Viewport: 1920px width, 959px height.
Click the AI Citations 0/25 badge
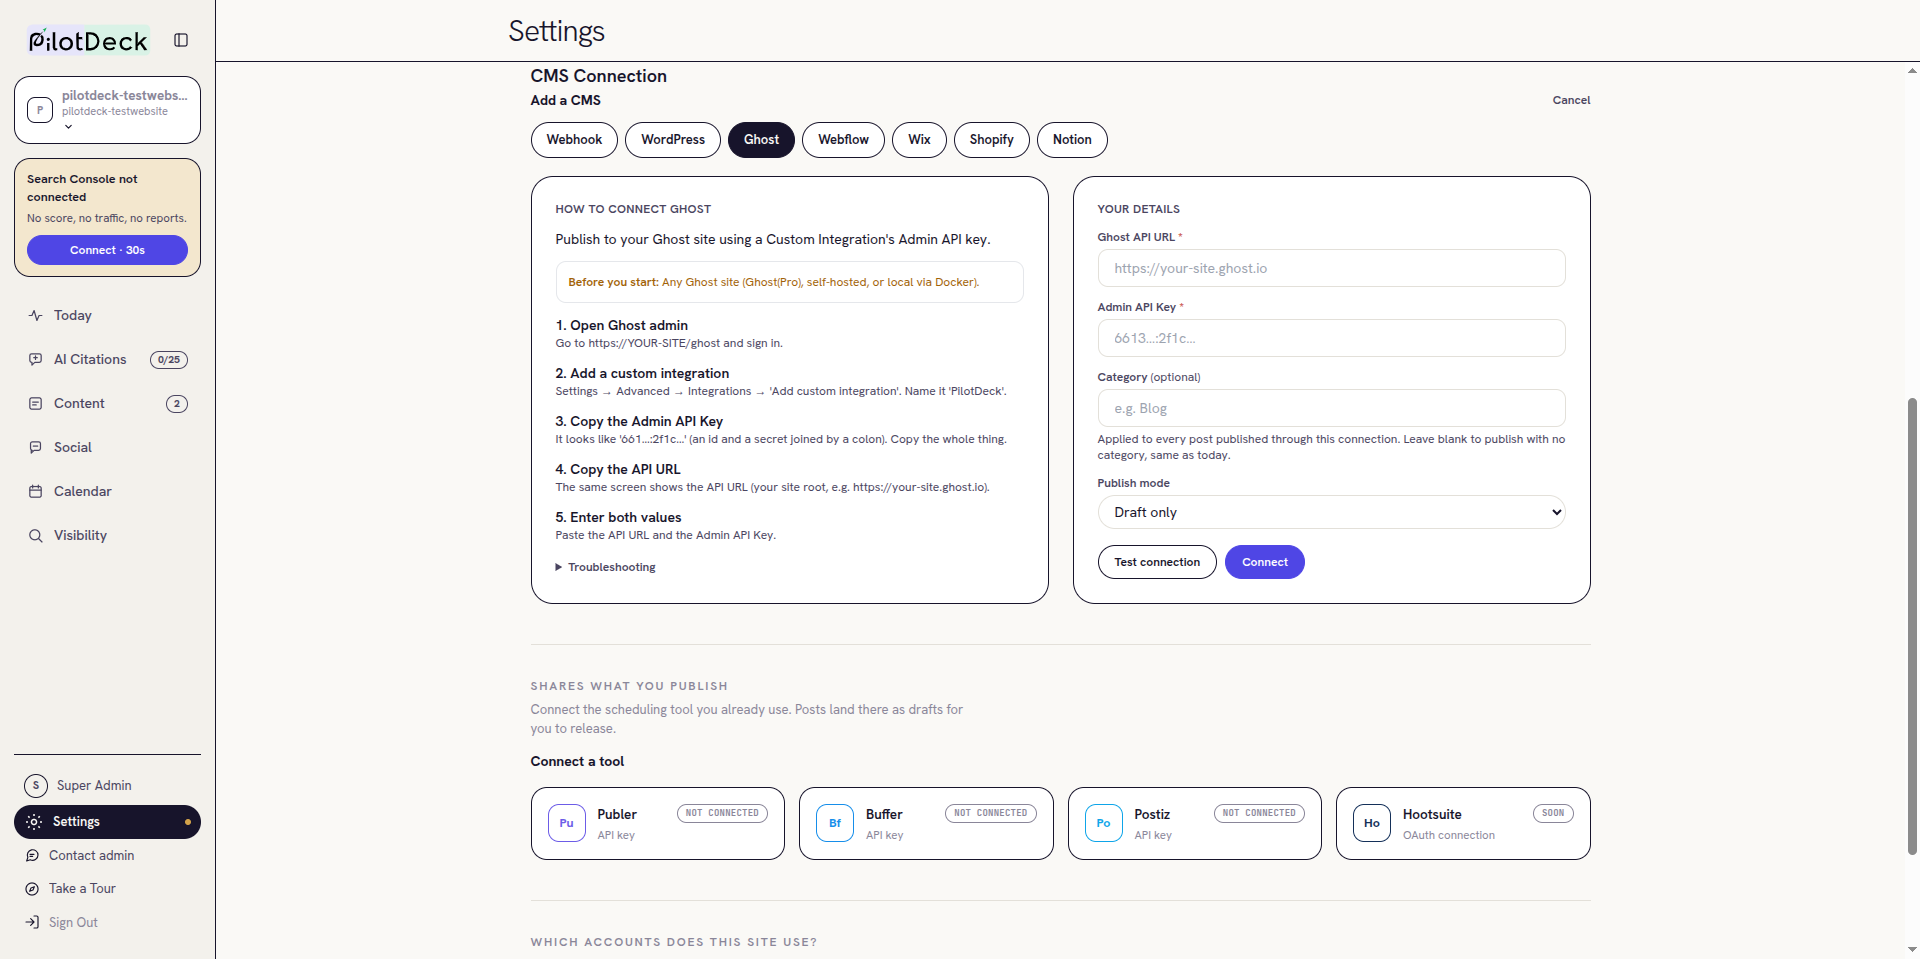point(169,360)
